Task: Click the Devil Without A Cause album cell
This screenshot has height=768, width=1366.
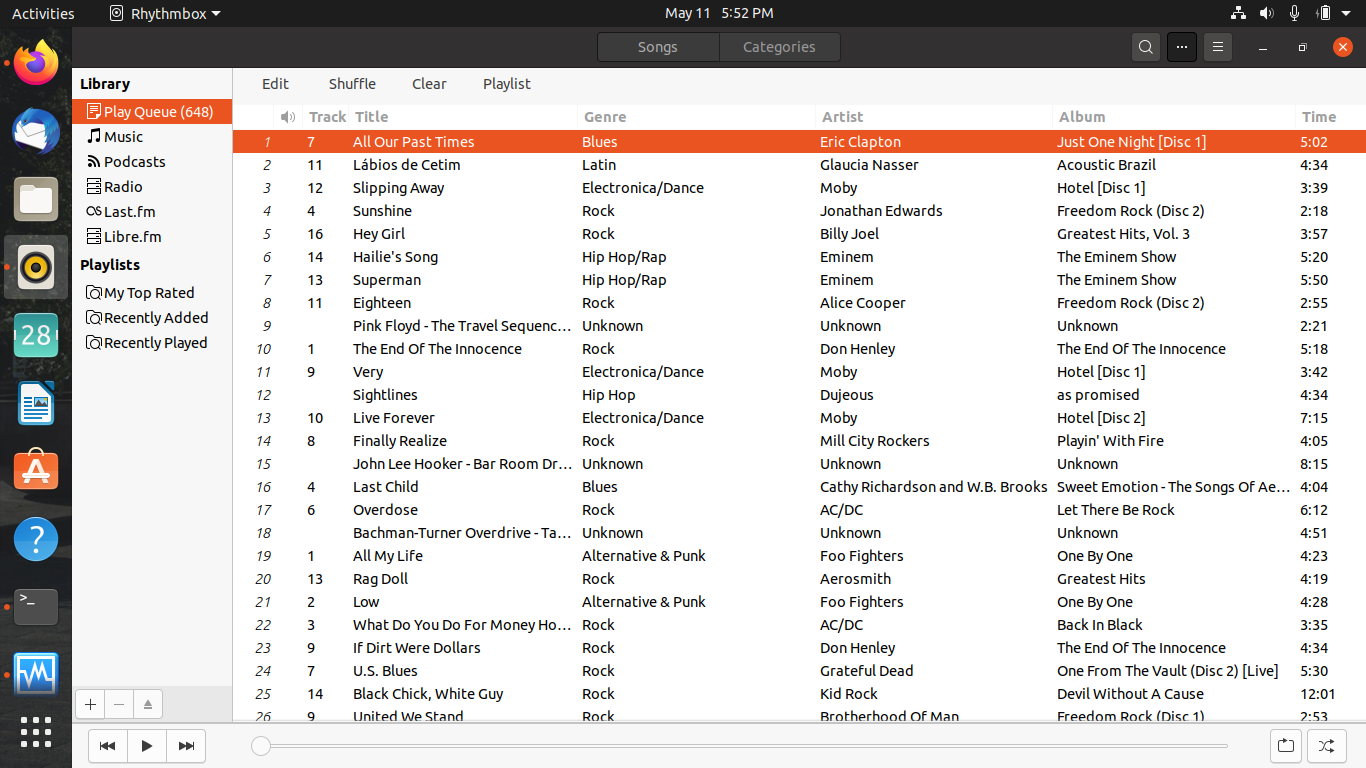Action: pos(1130,694)
